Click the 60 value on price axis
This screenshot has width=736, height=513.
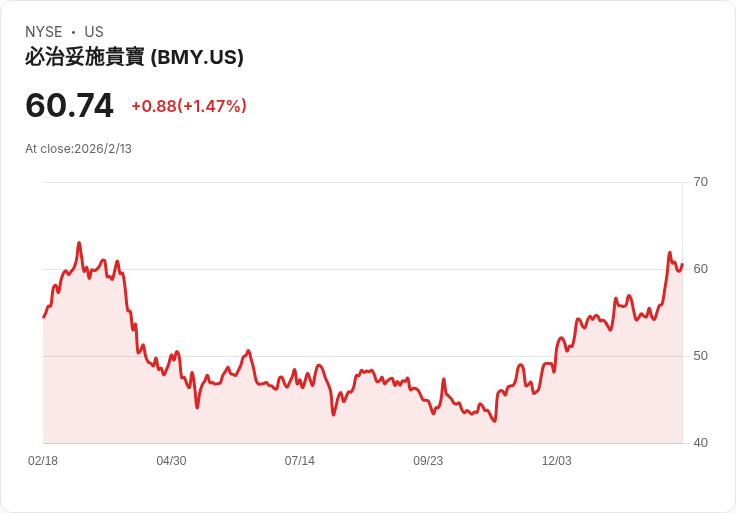click(700, 269)
